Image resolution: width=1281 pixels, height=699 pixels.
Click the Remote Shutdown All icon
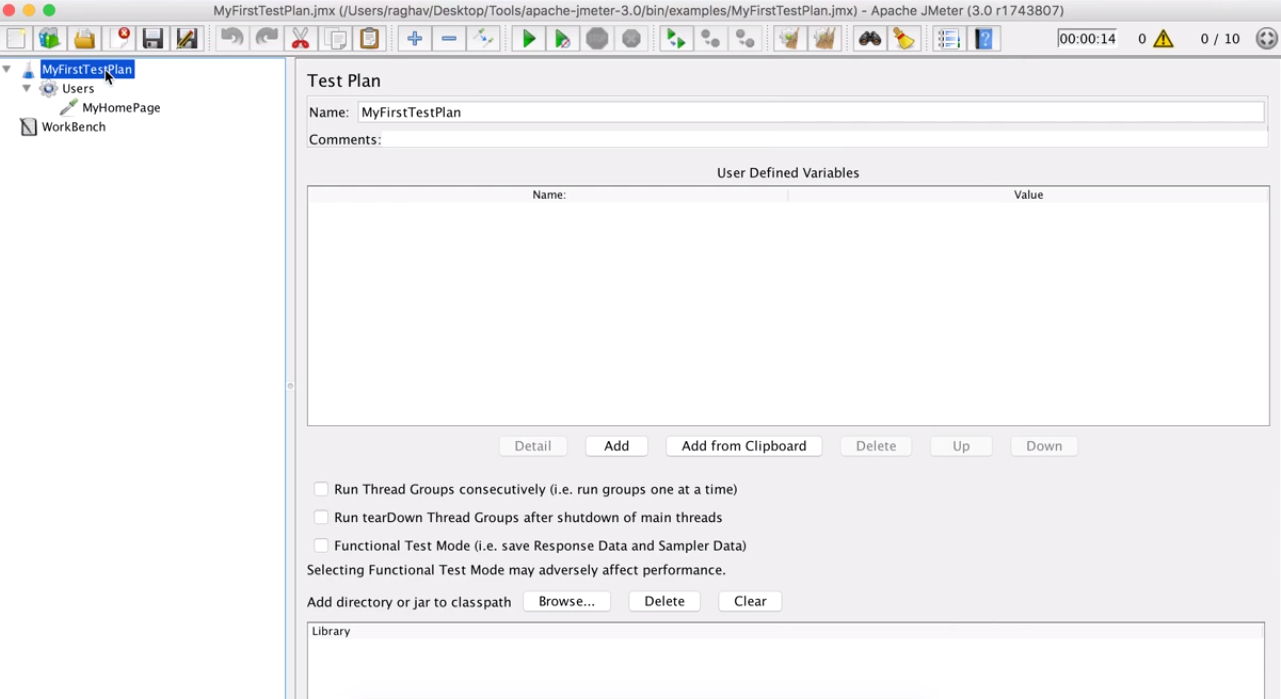tap(745, 39)
